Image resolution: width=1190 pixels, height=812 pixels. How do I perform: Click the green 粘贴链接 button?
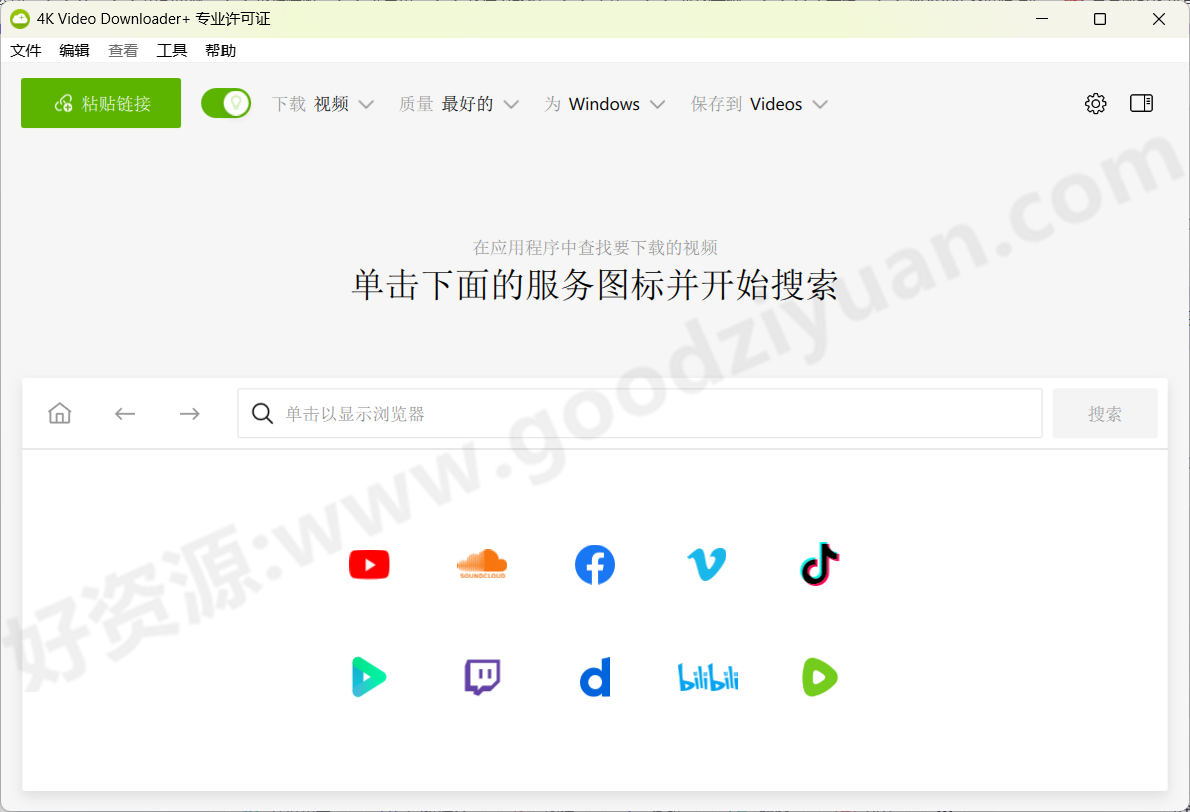(x=100, y=102)
